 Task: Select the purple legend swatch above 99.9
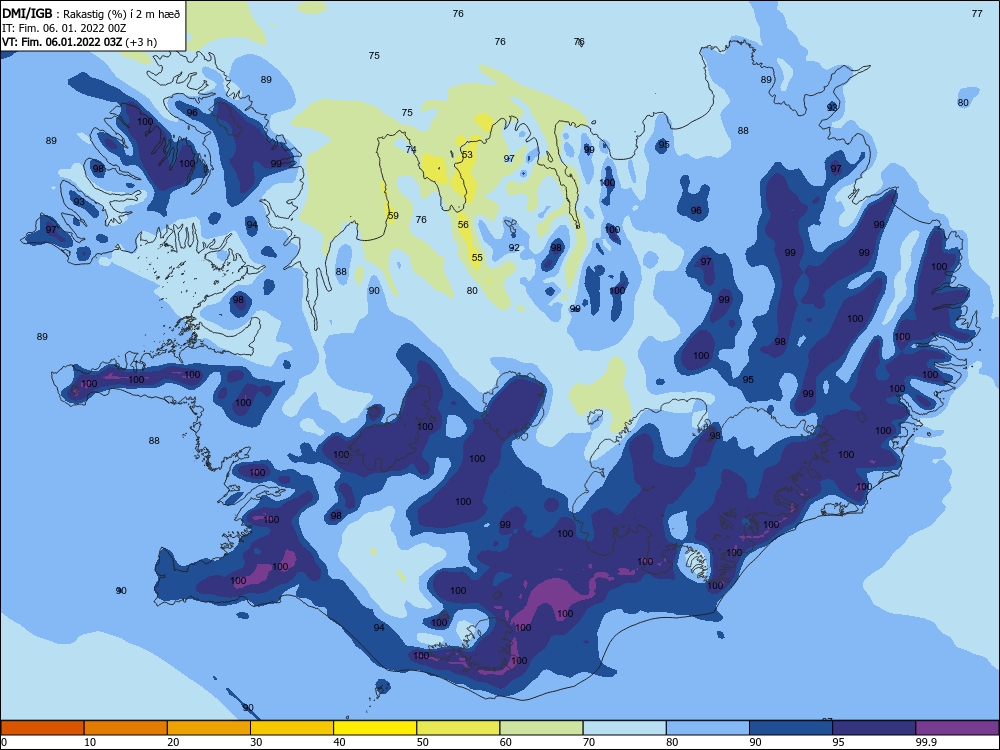(x=957, y=728)
